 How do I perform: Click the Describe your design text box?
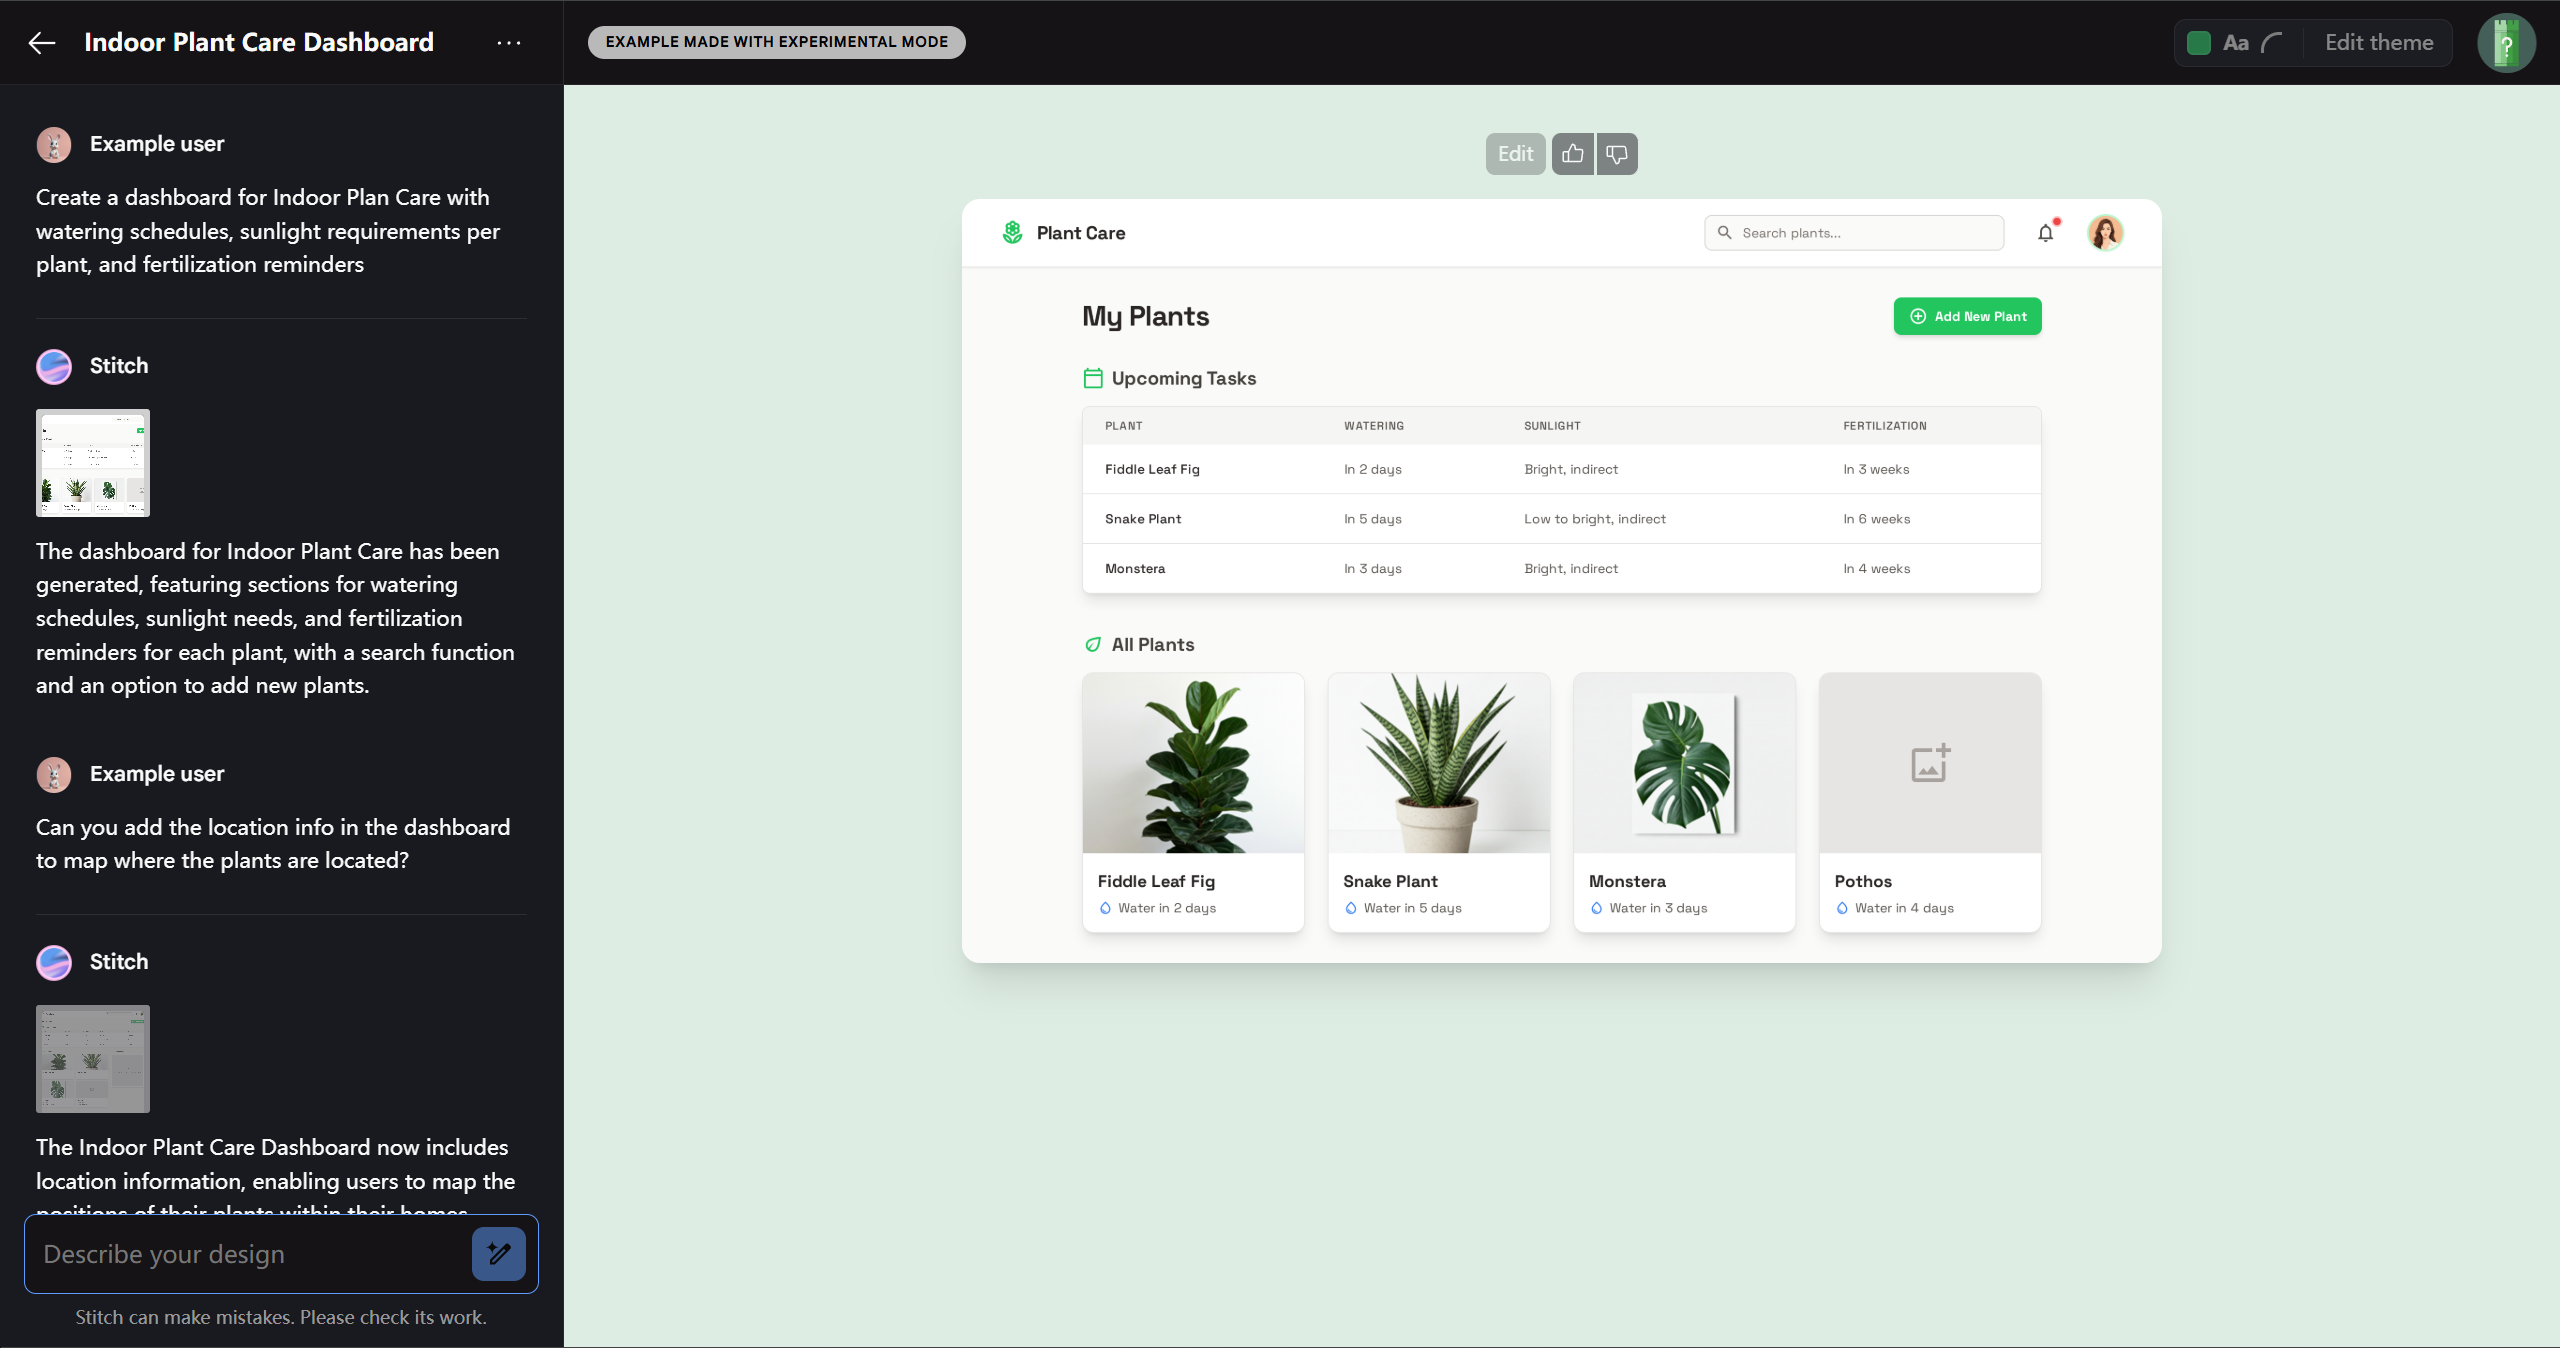click(250, 1254)
